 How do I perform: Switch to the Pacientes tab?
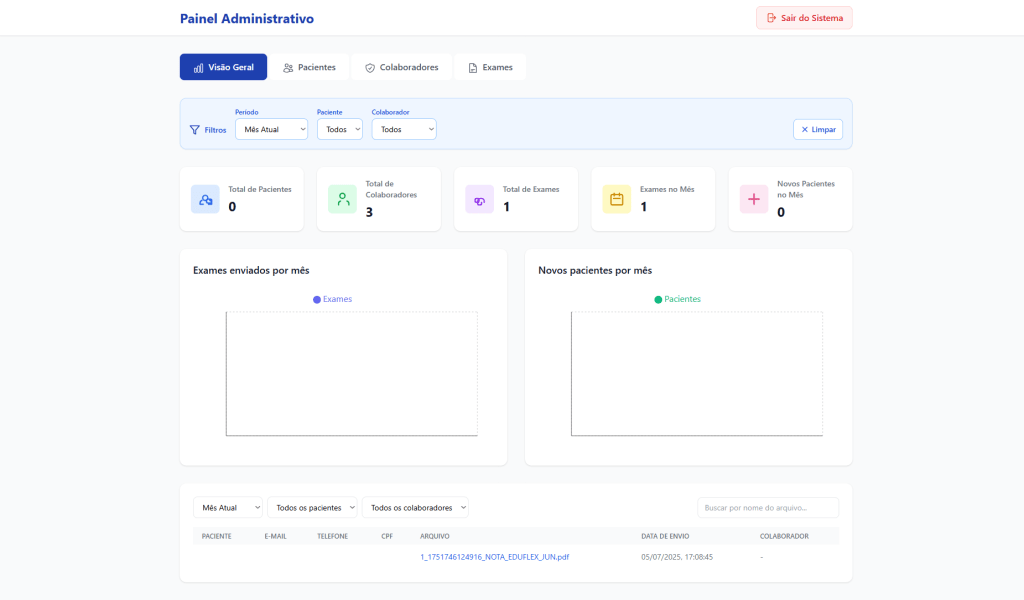(x=309, y=67)
